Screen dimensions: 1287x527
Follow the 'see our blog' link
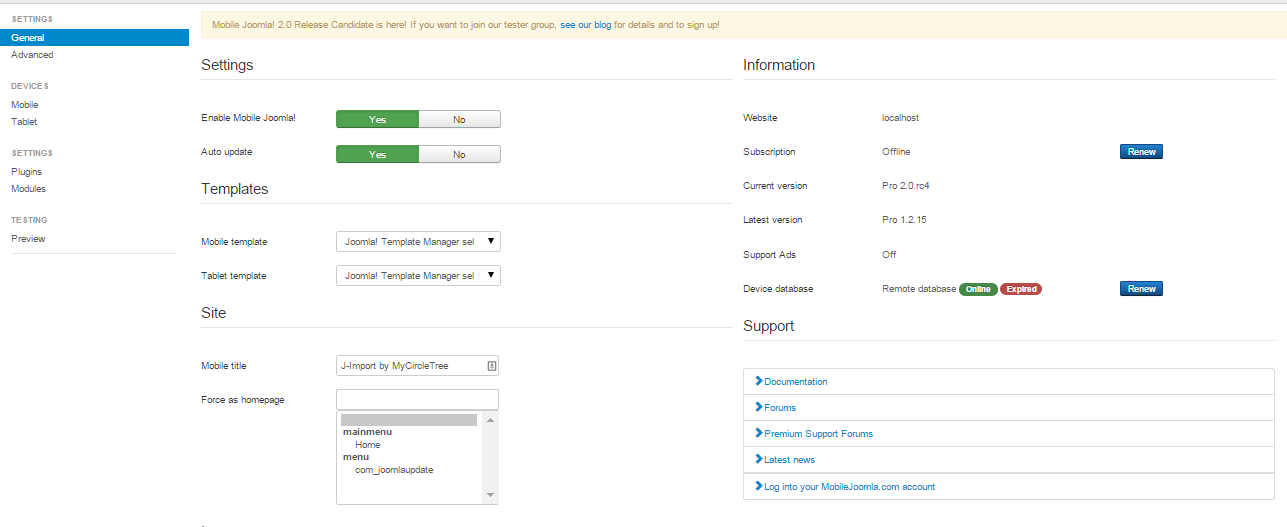click(x=586, y=24)
